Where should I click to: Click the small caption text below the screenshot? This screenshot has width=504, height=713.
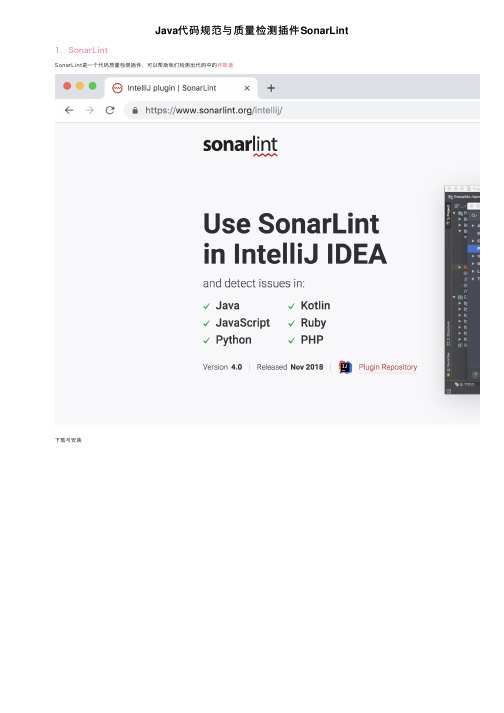pyautogui.click(x=68, y=440)
